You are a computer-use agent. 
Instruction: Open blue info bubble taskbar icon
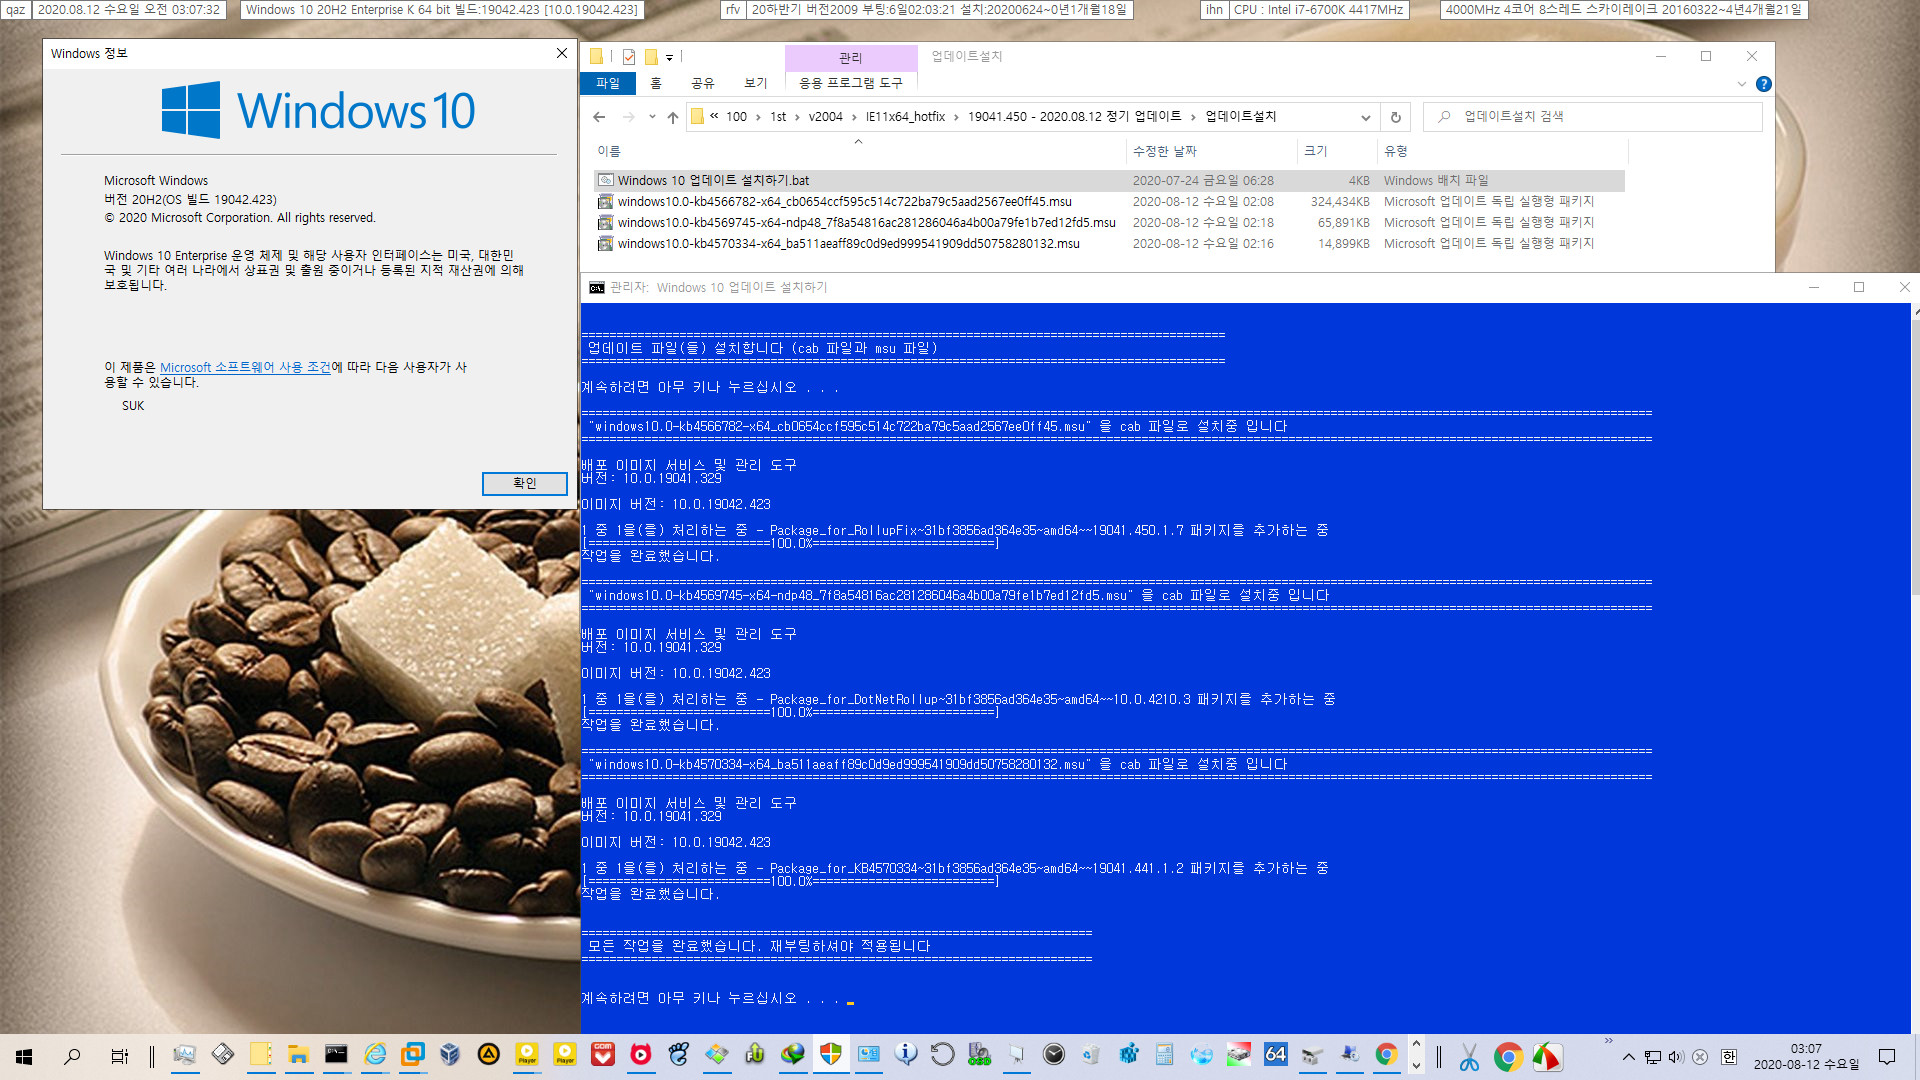[x=906, y=1055]
